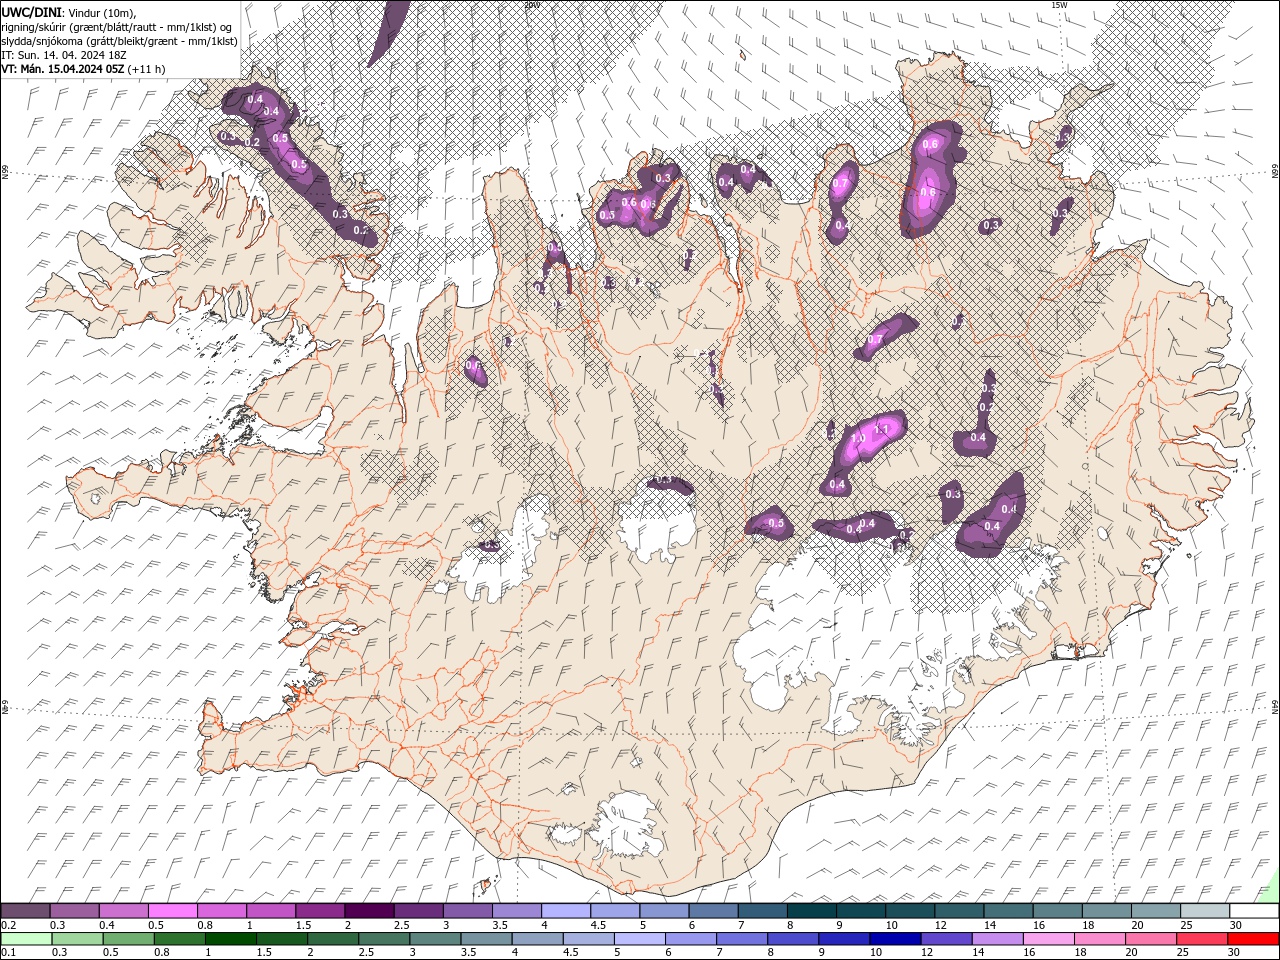Select the pale lavender 5 swatch in lower legend
Screen dimensions: 1280x960
[x=639, y=939]
